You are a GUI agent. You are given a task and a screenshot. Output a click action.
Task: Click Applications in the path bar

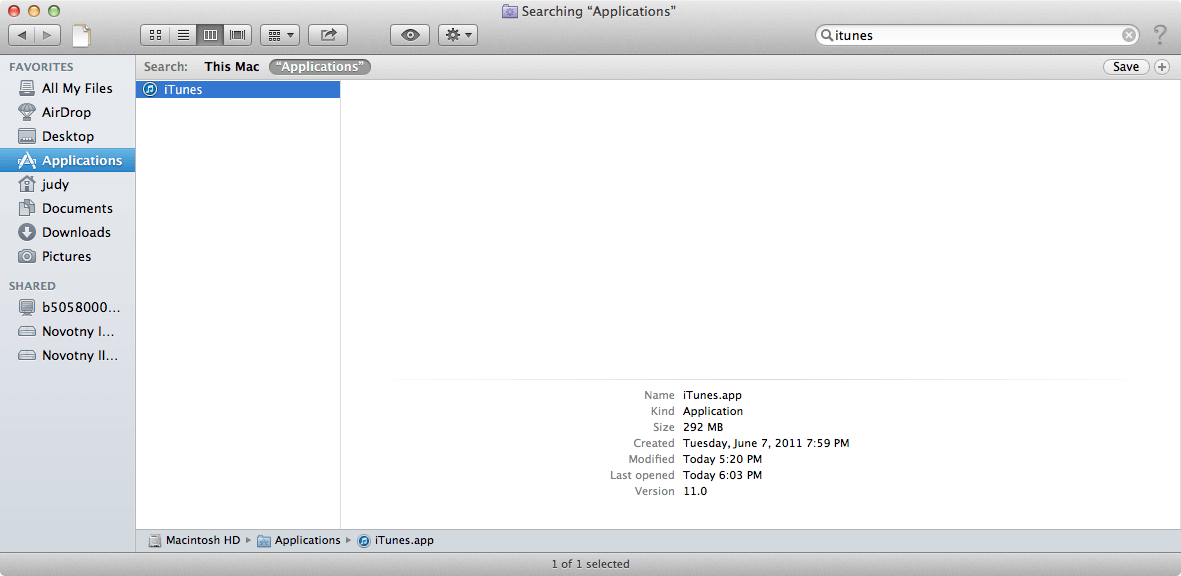(299, 541)
